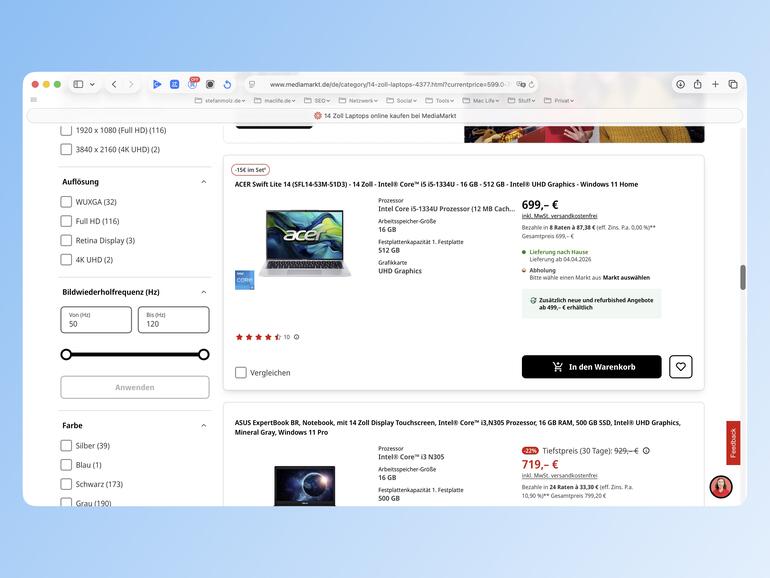770x578 pixels.
Task: Open the Share icon in toolbar
Action: tap(698, 84)
